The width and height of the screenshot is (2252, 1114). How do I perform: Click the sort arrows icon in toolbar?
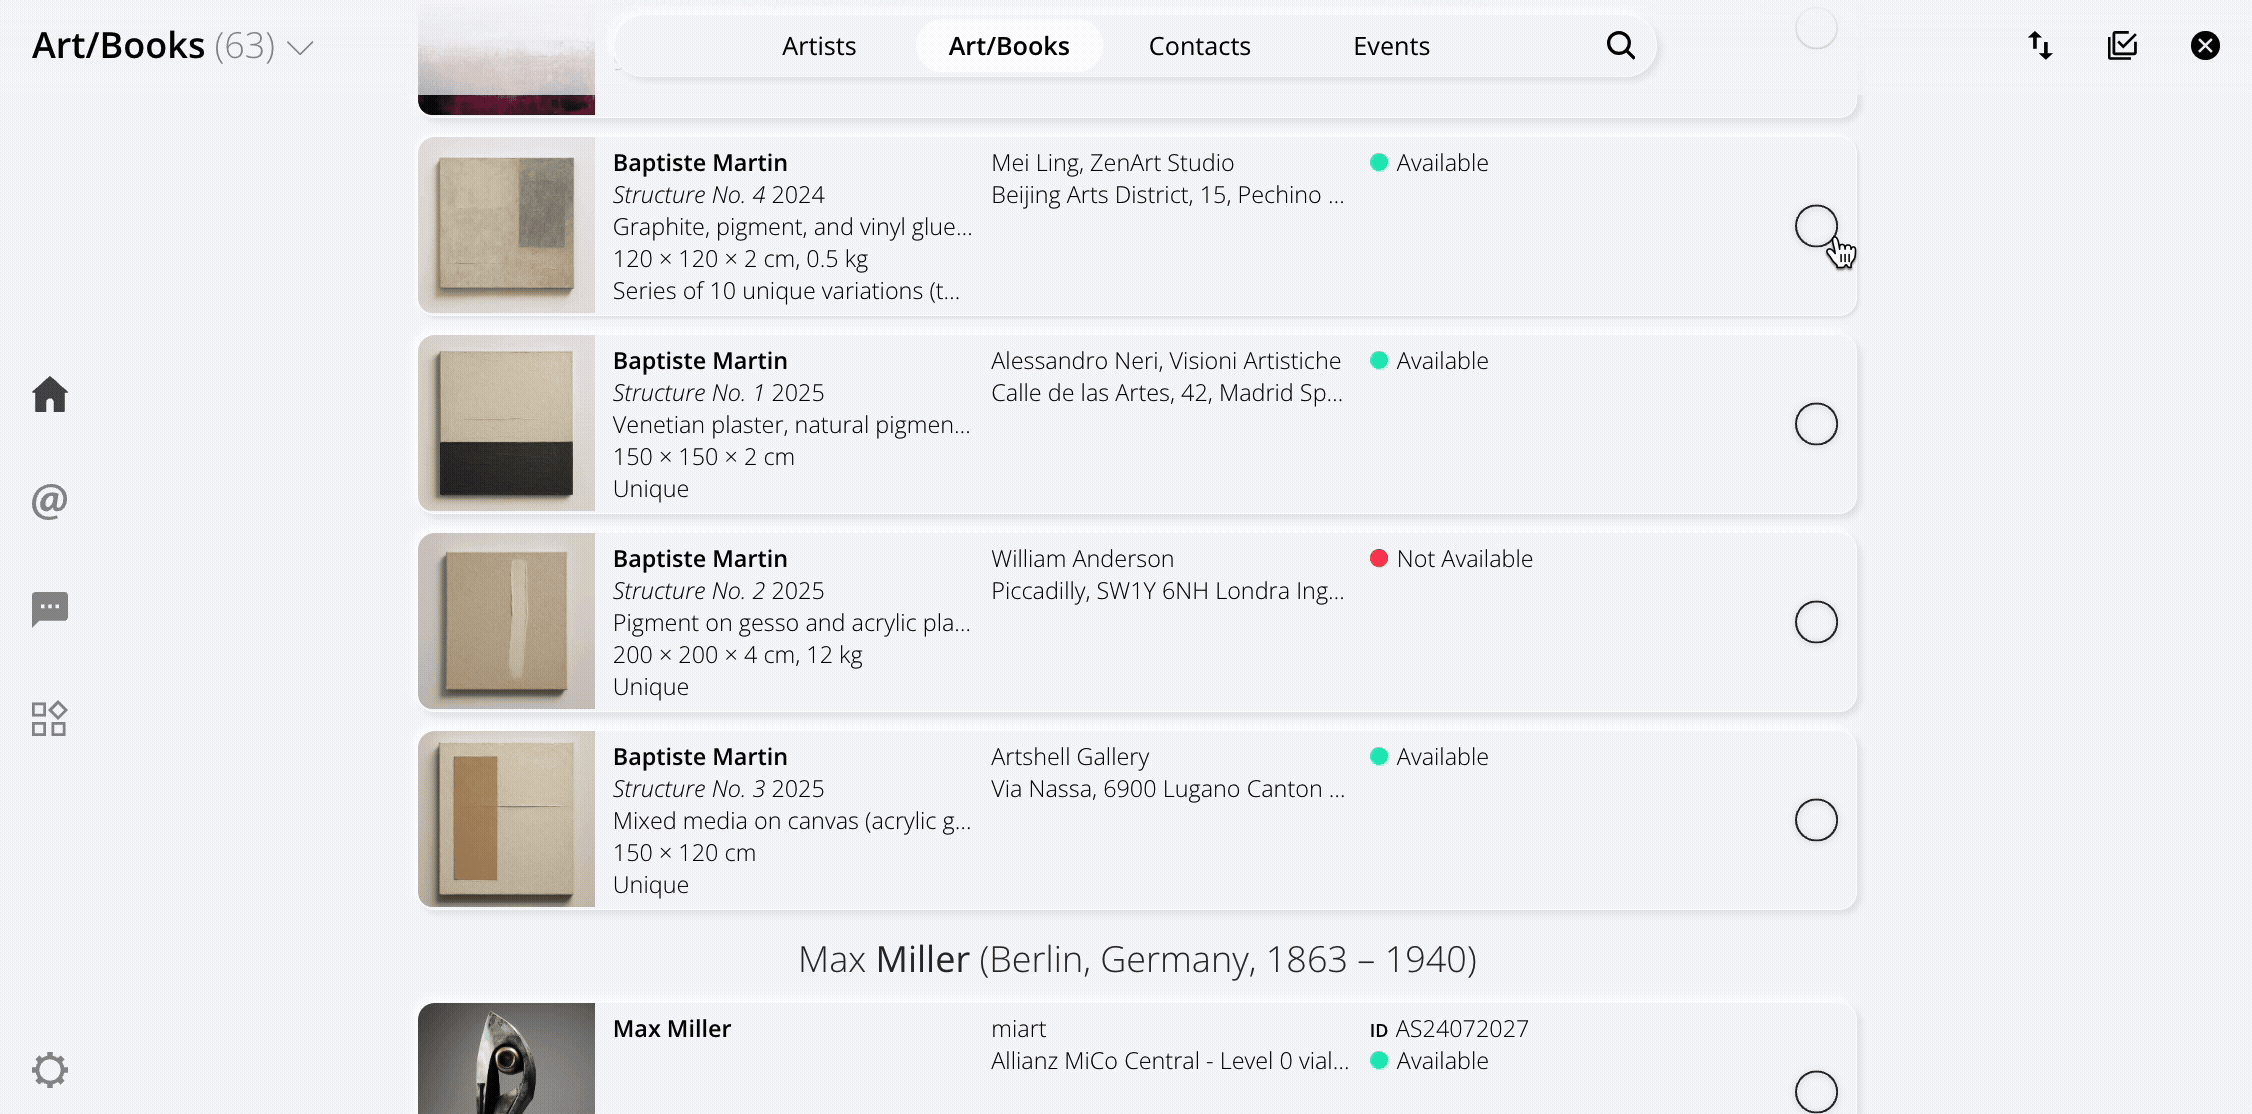click(2040, 45)
